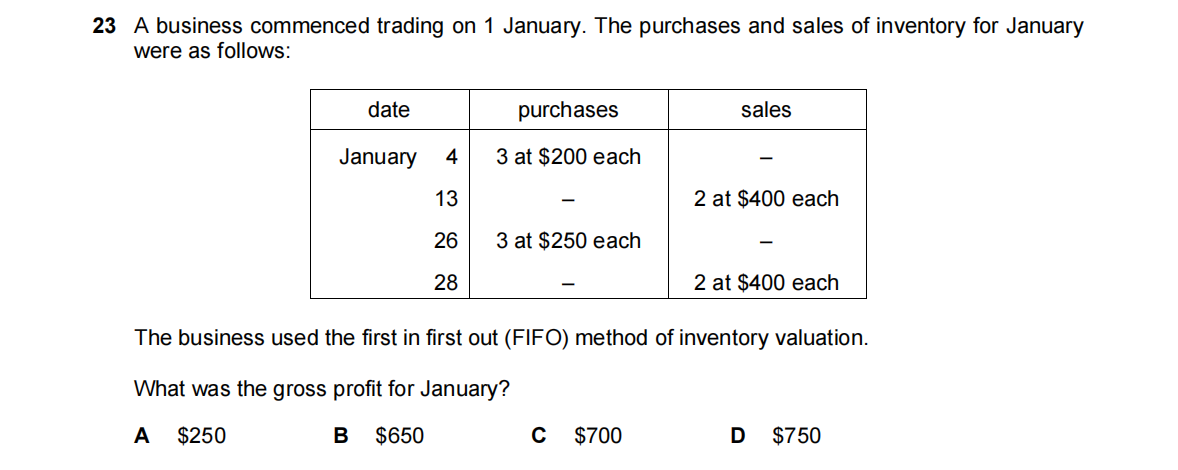The height and width of the screenshot is (470, 1178).
Task: Click the "sales" column header
Action: (766, 110)
